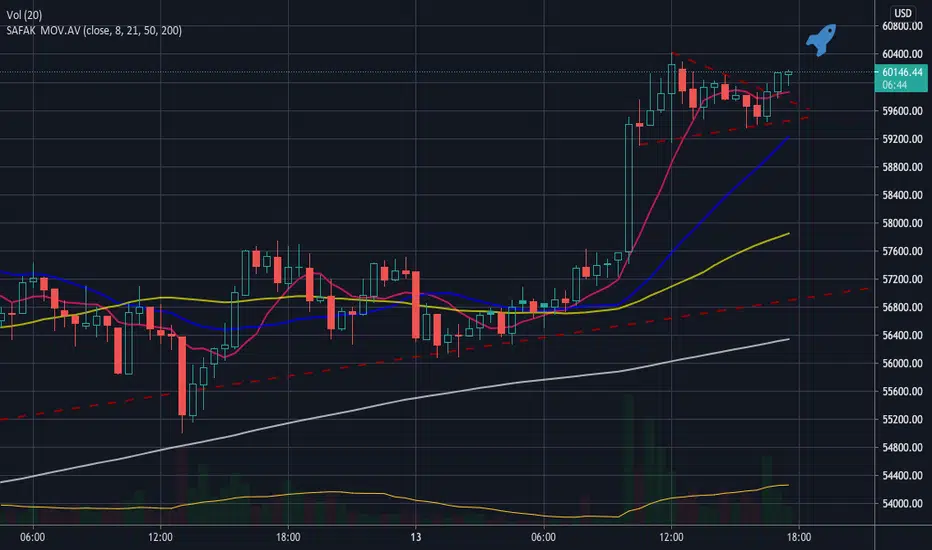Click the first 12:00 time axis label

[160, 538]
